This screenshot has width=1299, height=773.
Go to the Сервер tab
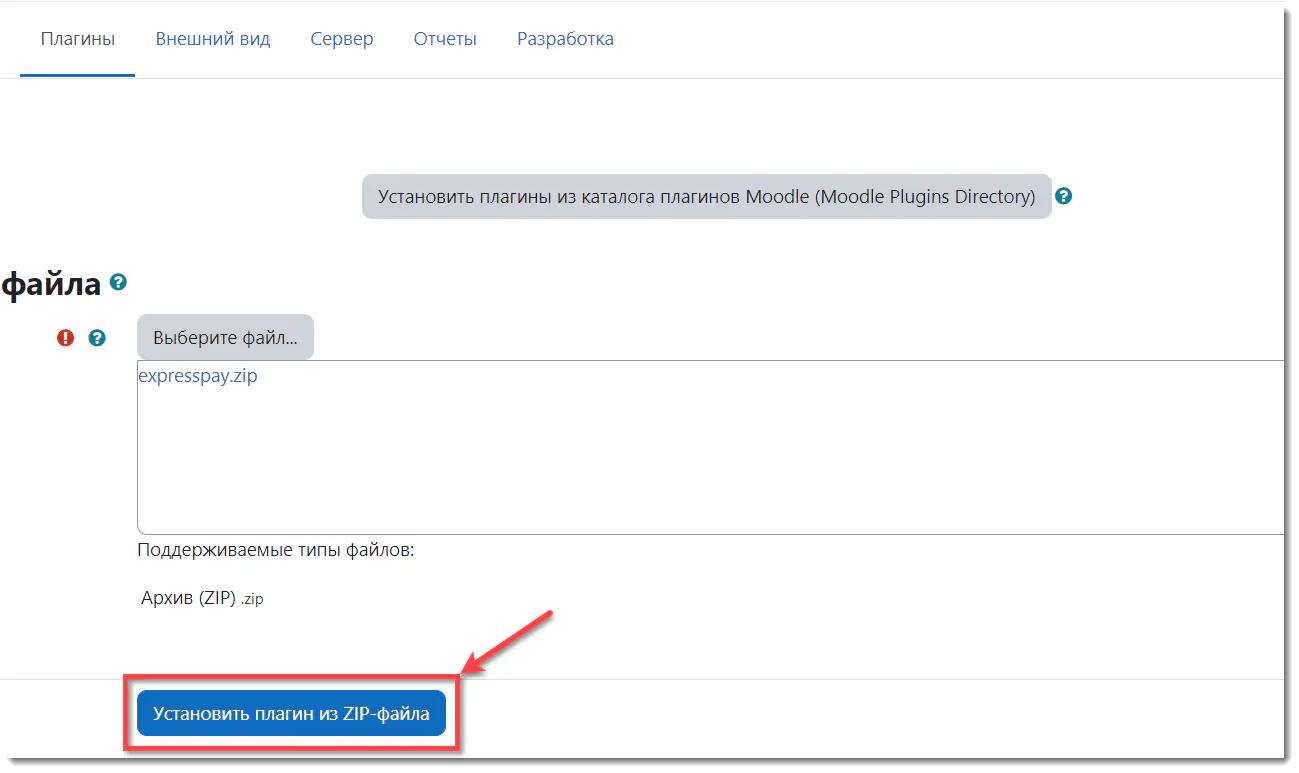click(x=341, y=39)
